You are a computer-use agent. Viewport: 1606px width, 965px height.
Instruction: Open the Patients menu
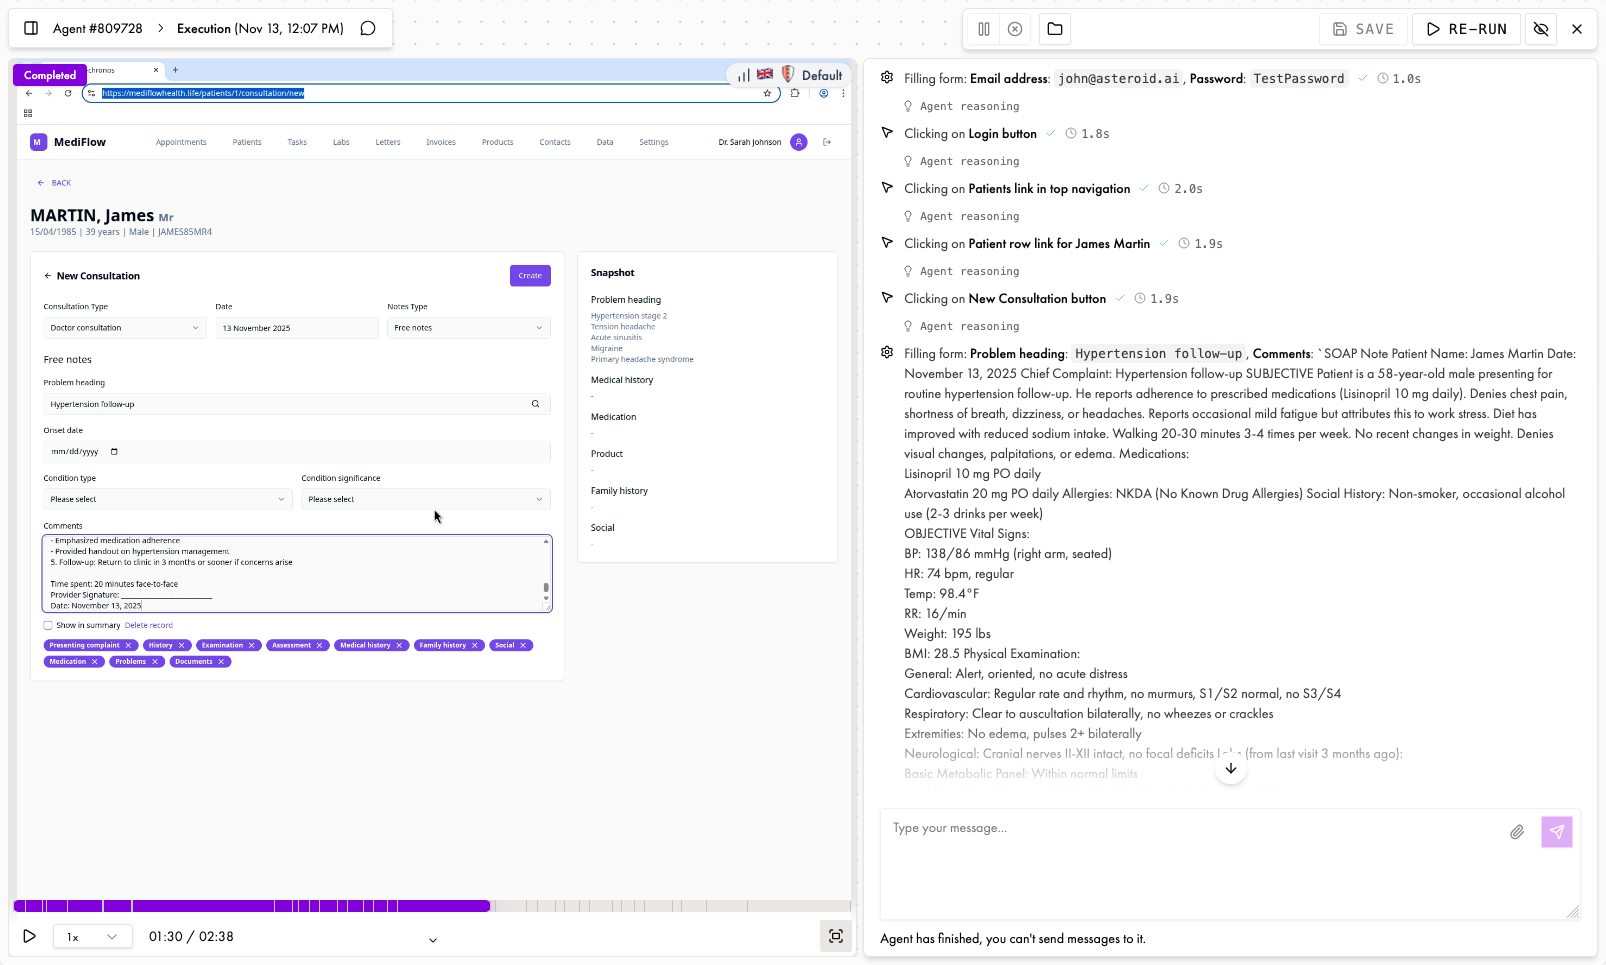(x=247, y=142)
